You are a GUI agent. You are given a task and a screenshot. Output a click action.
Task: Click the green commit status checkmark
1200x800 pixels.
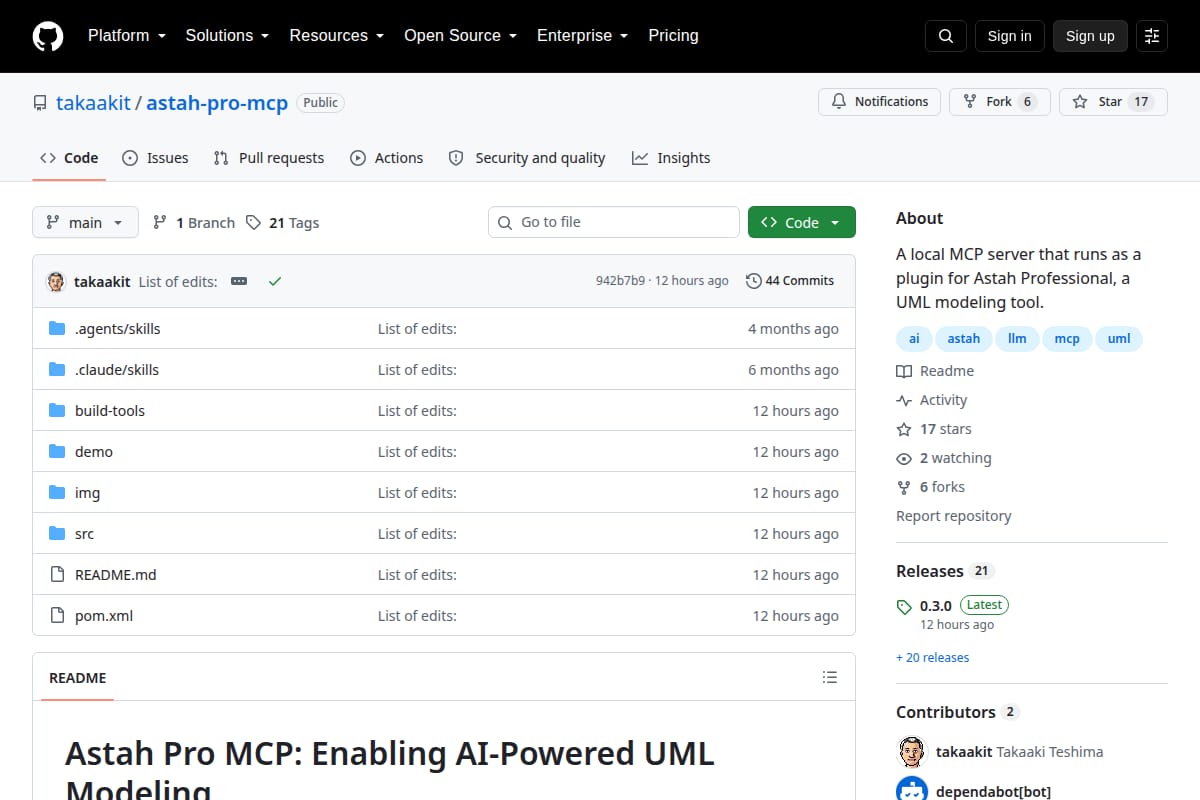click(275, 281)
